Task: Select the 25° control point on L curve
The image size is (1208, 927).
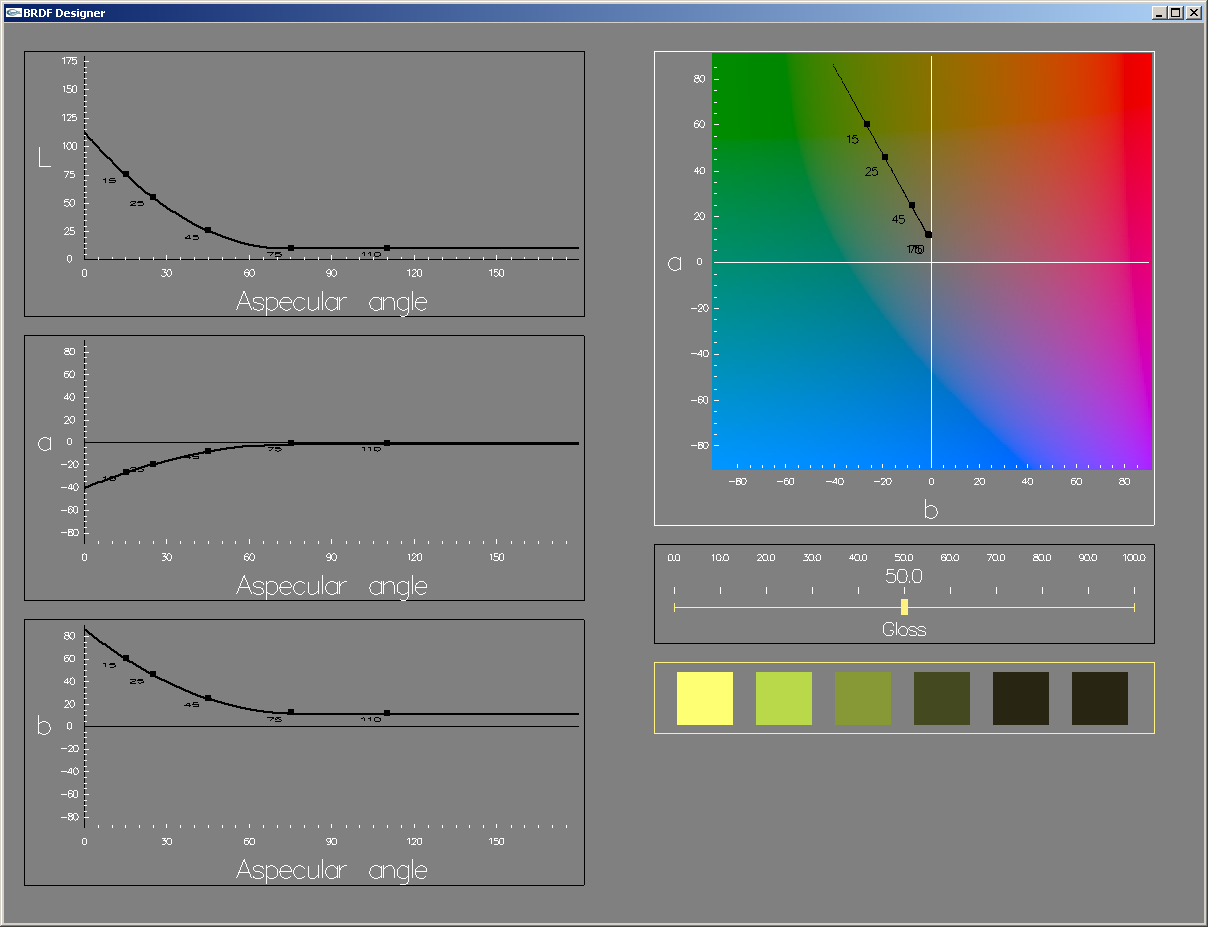Action: 153,197
